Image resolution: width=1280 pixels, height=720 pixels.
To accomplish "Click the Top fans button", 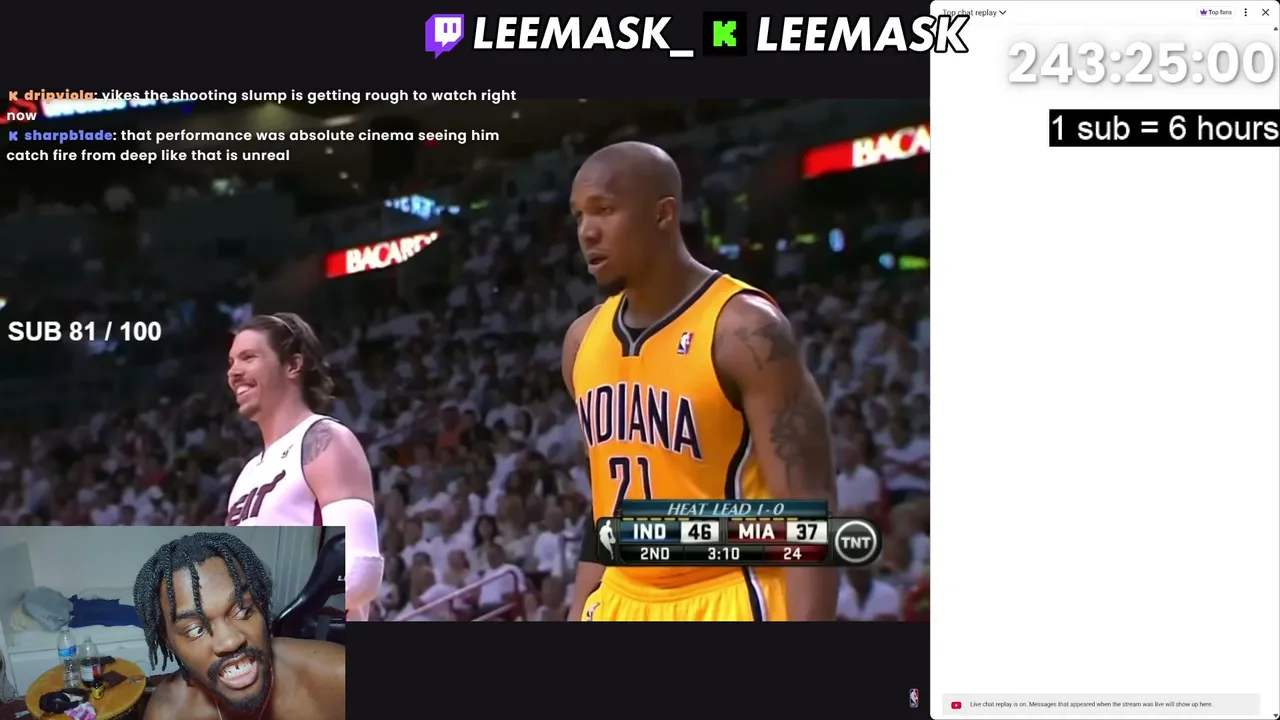I will tap(1216, 13).
